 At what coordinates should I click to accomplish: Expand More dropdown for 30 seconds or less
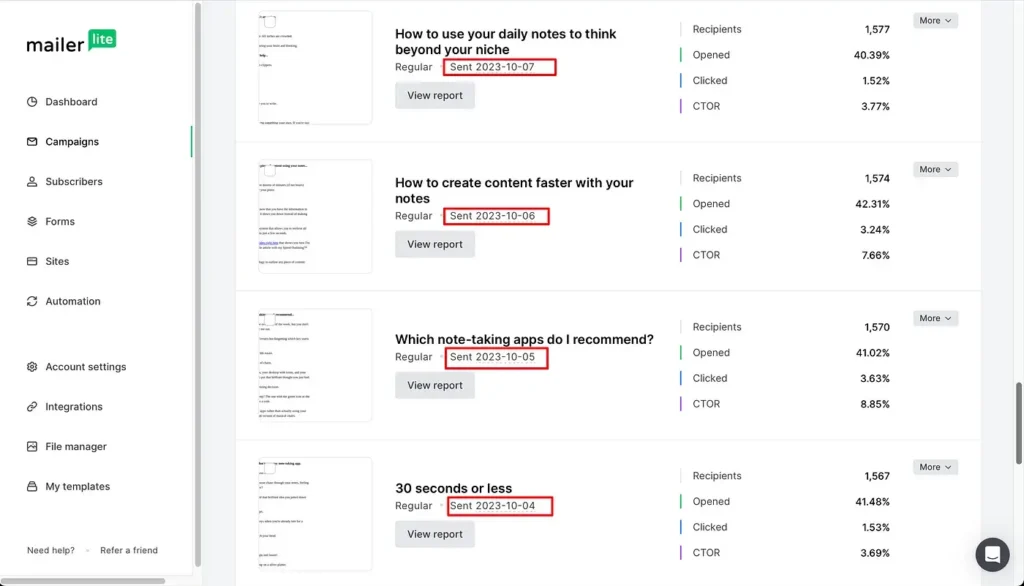click(x=935, y=467)
